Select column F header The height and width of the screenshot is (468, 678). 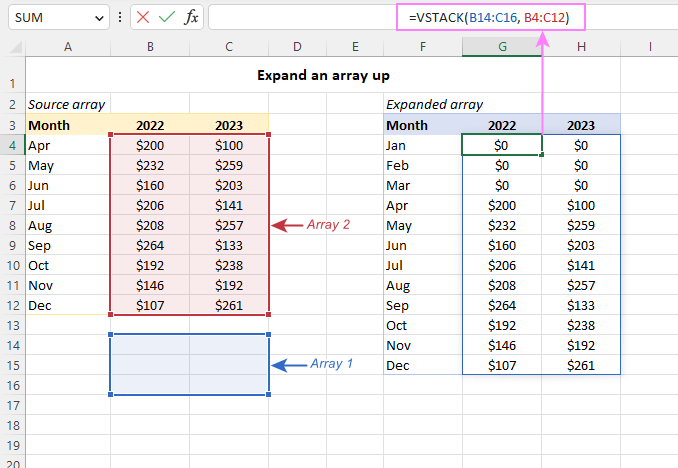pos(423,47)
